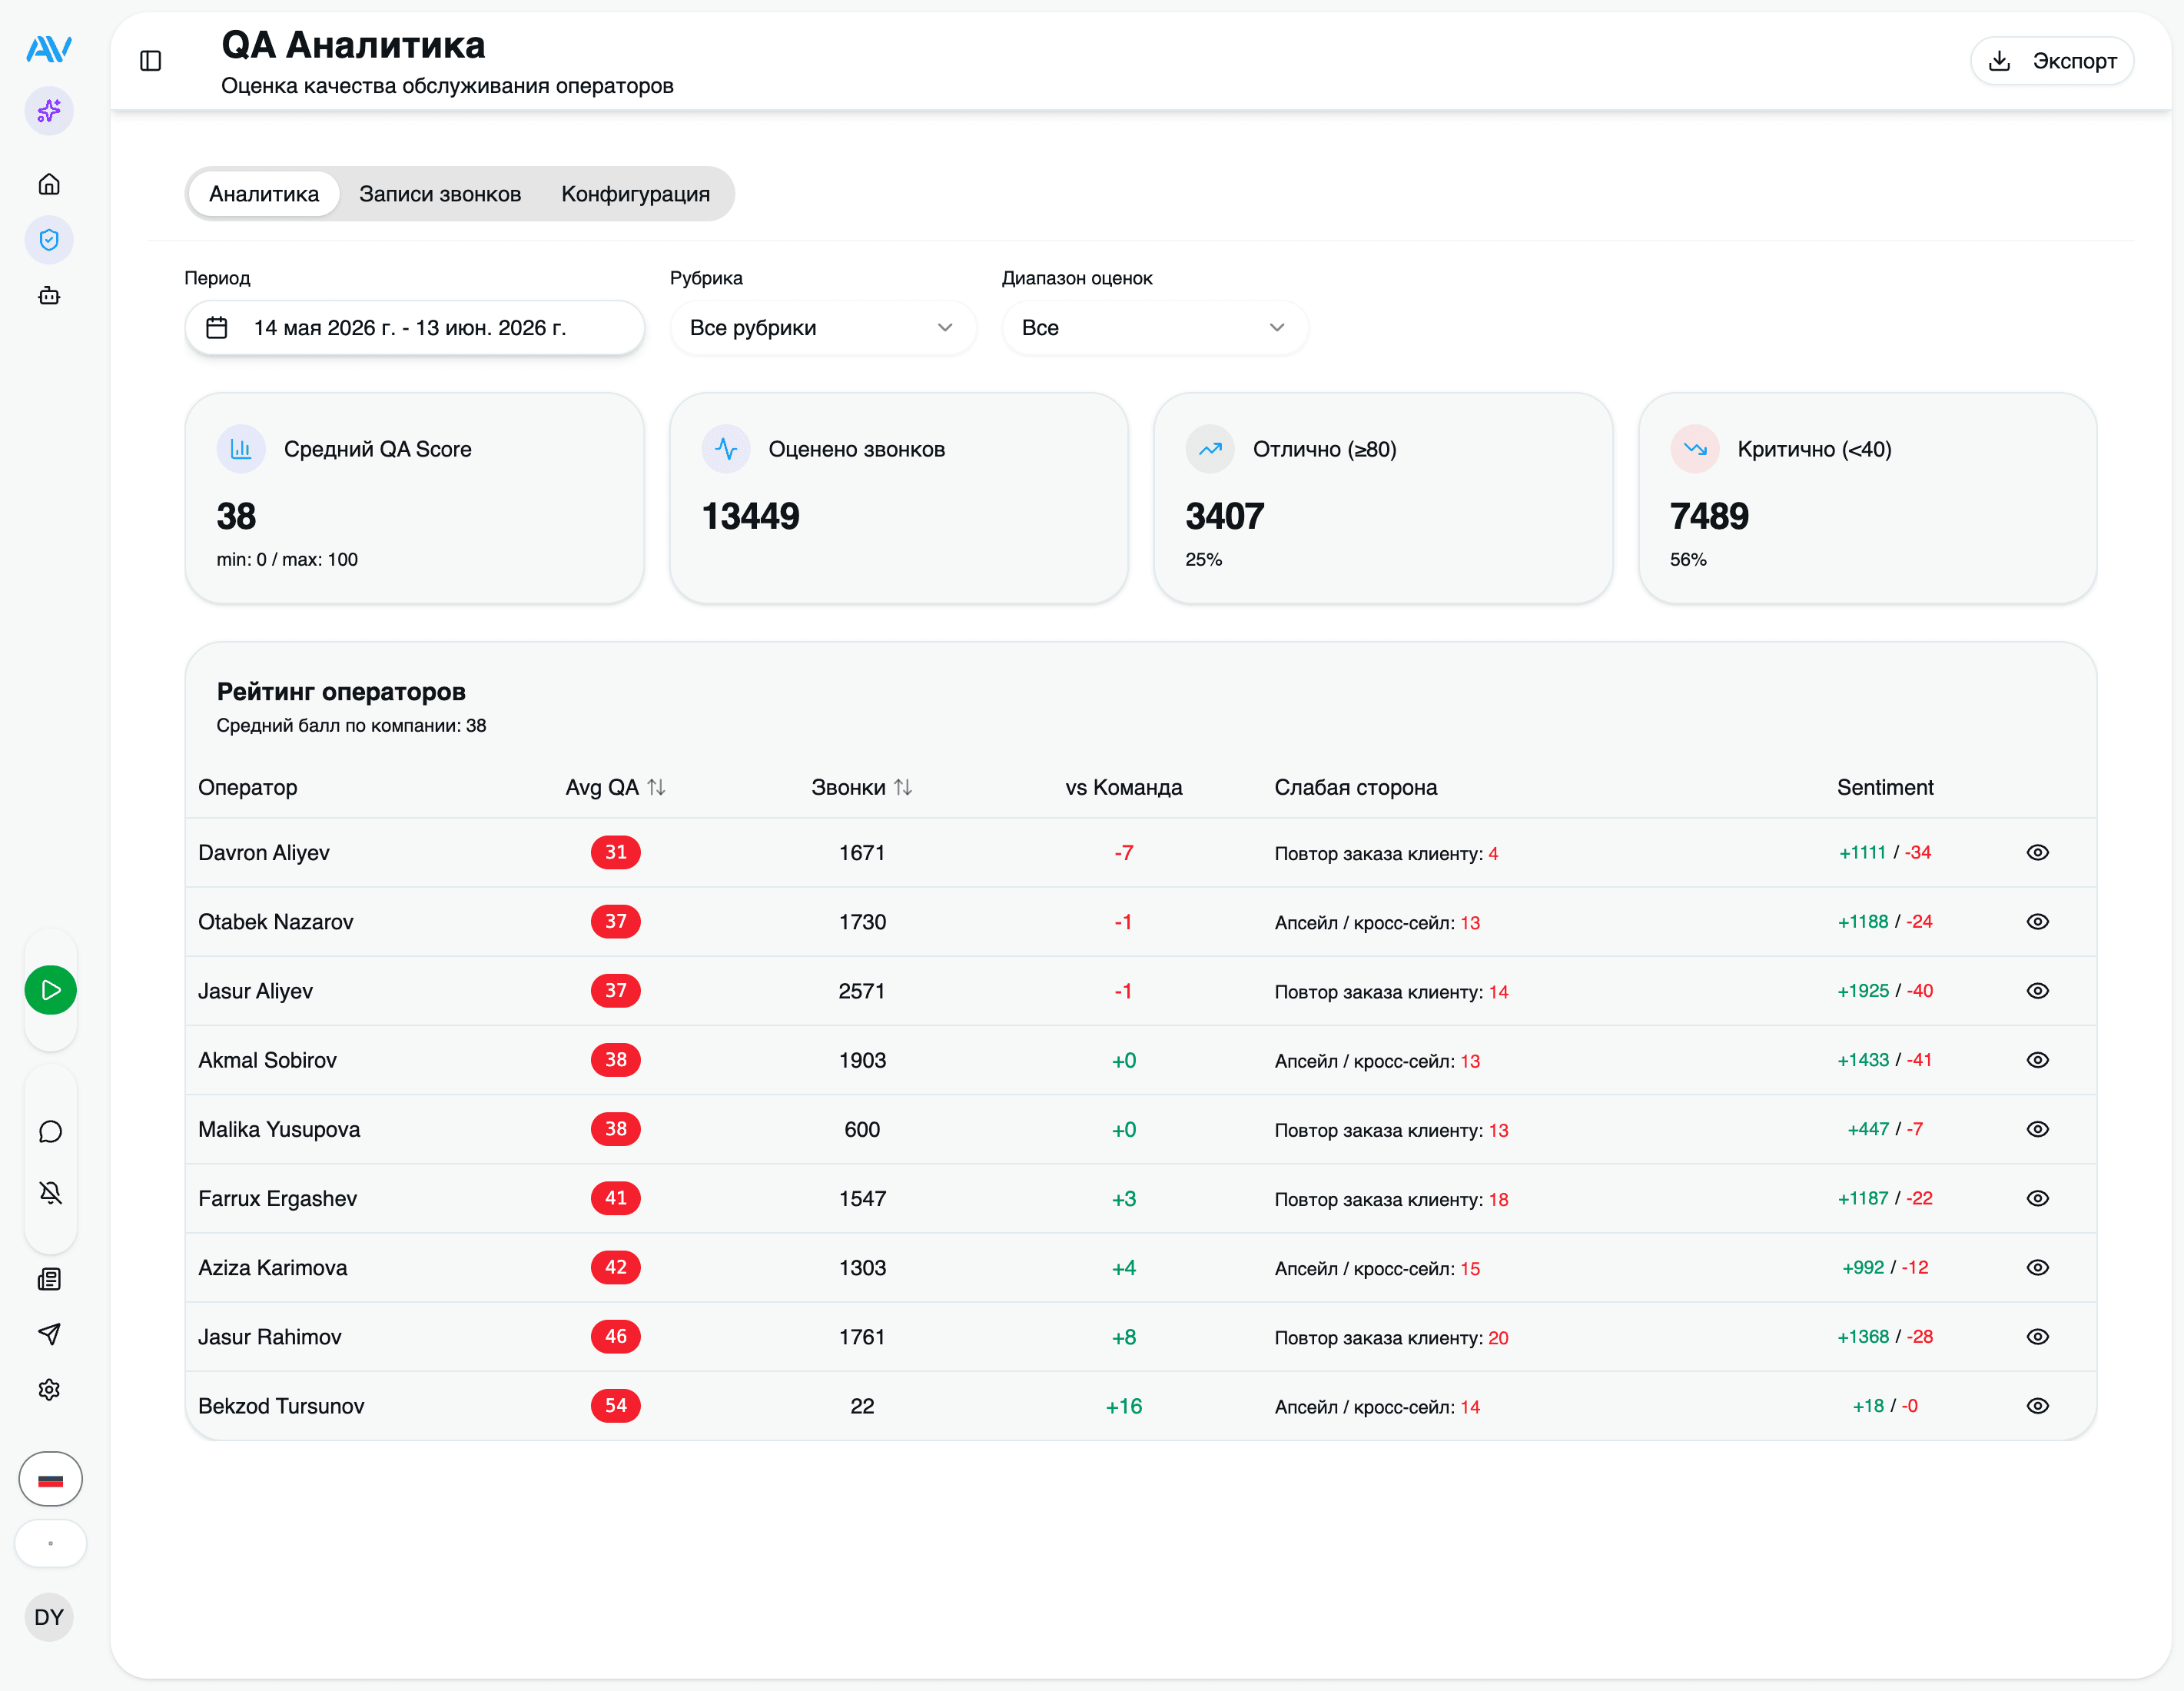The image size is (2184, 1691).
Task: Open the chat bubble icon
Action: [50, 1132]
